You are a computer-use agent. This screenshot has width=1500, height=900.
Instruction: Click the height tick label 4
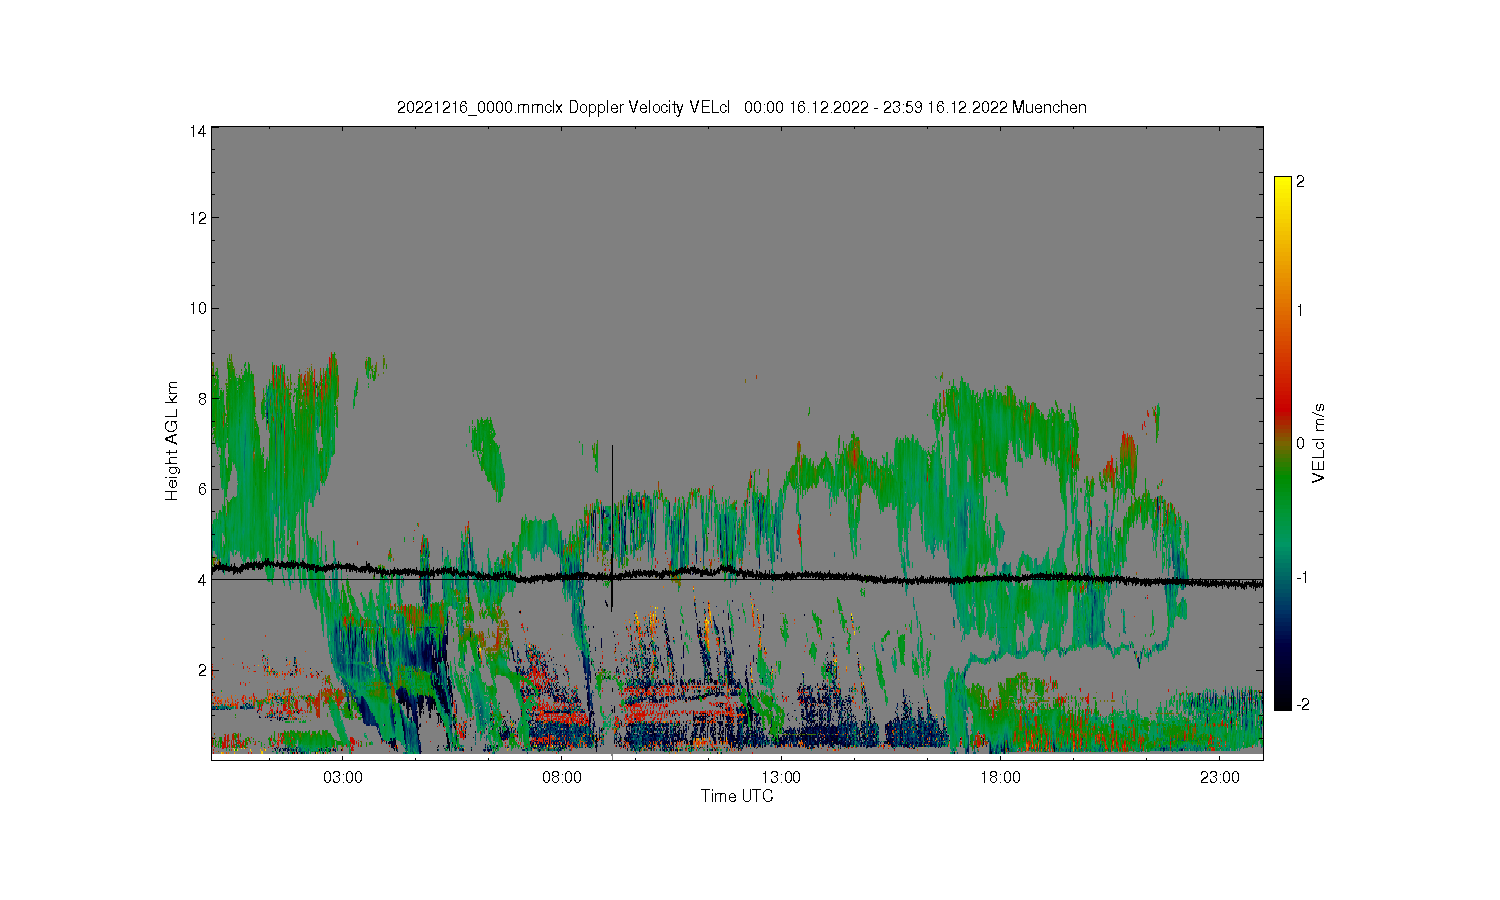[x=202, y=580]
